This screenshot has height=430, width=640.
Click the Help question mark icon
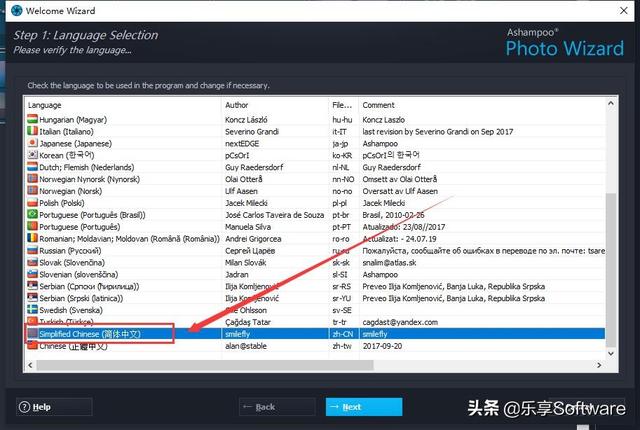[24, 407]
